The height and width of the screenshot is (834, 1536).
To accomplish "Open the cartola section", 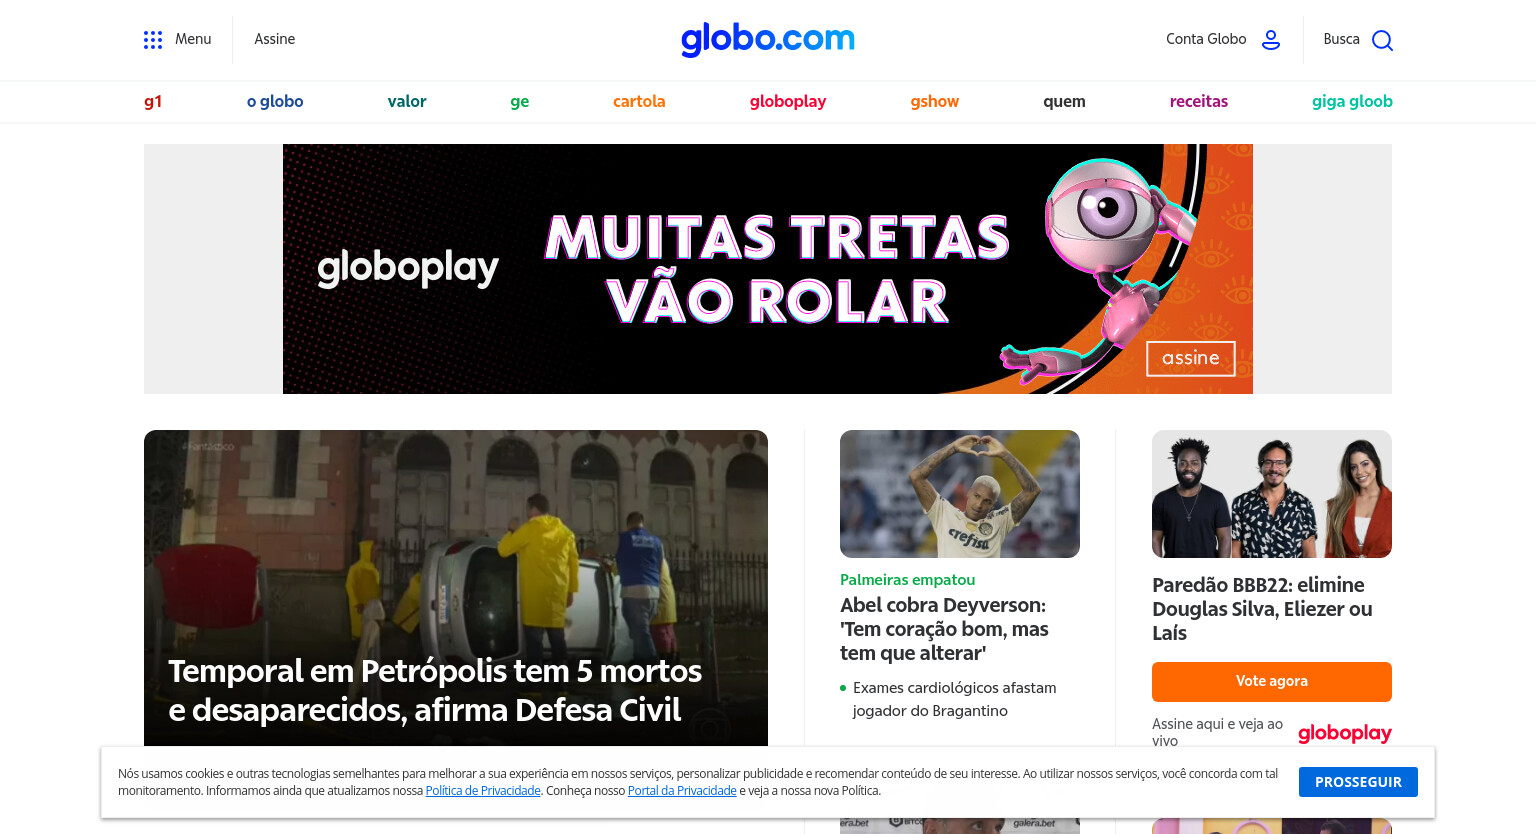I will (639, 101).
